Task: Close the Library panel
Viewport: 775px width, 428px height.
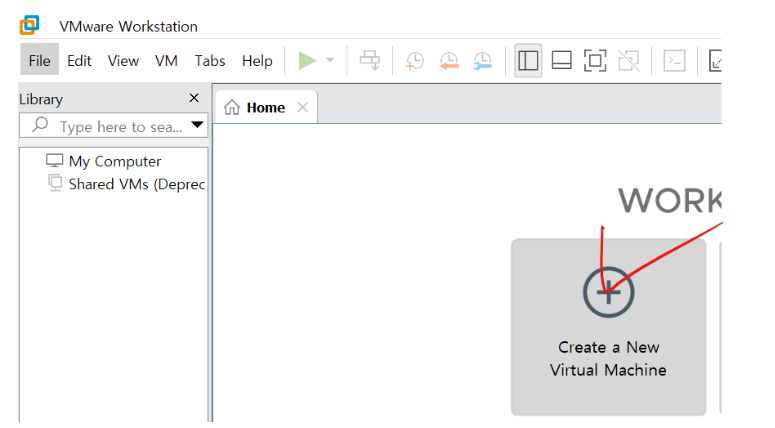Action: [194, 98]
